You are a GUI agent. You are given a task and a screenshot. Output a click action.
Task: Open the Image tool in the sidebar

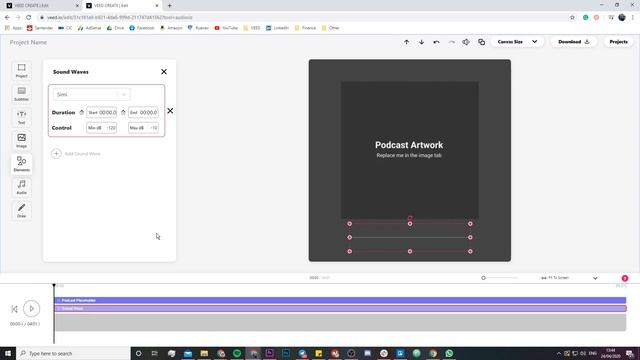(x=22, y=140)
